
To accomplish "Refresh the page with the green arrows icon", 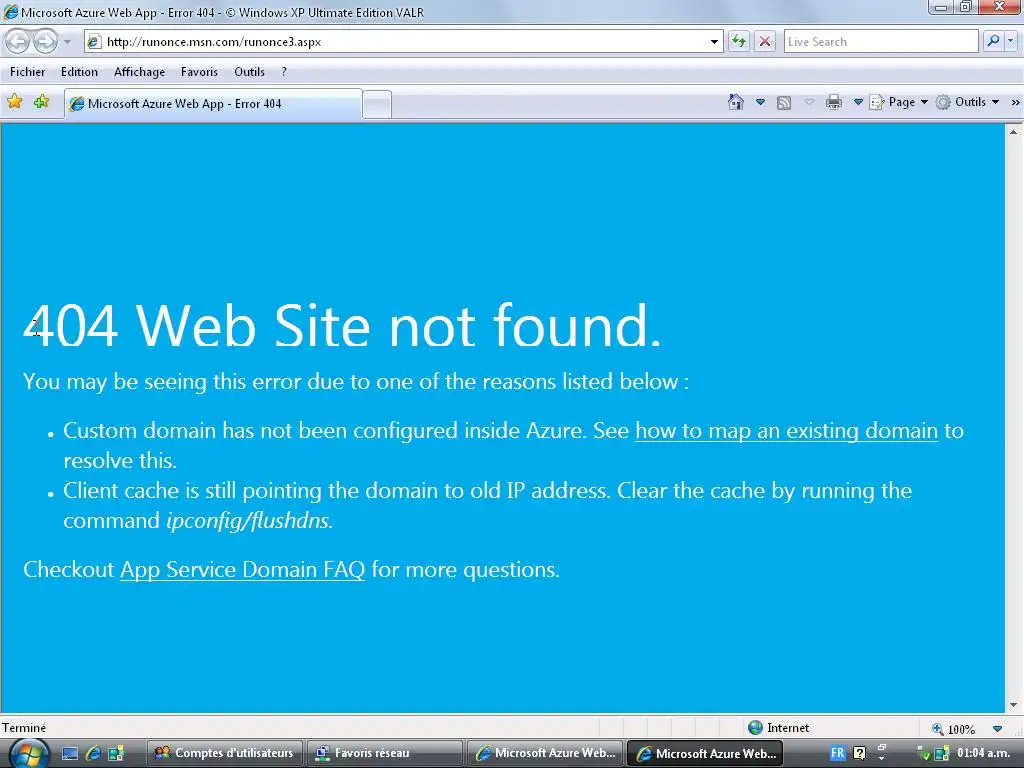I will 739,42.
